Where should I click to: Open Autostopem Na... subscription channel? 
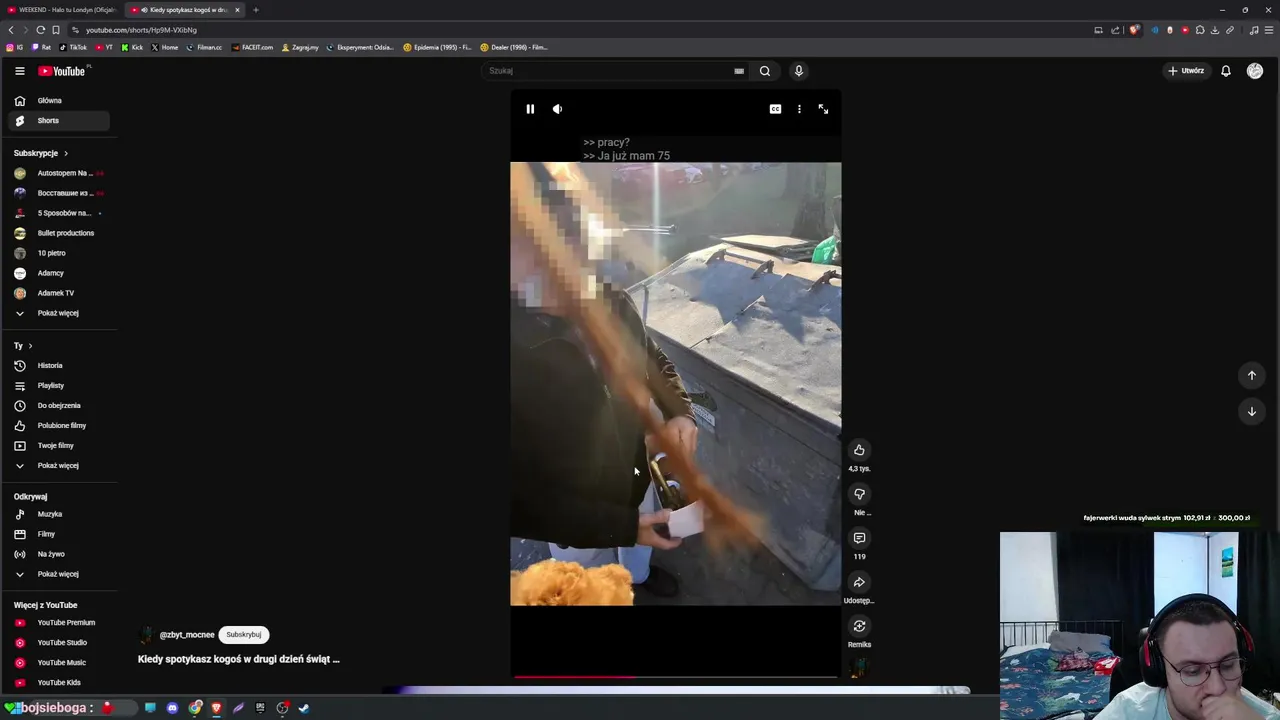[x=59, y=173]
